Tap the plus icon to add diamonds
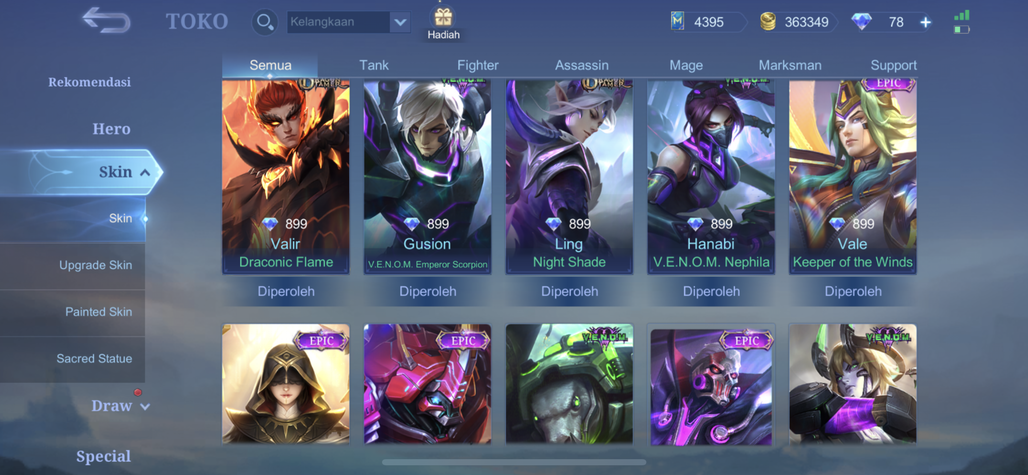This screenshot has height=475, width=1028. click(925, 22)
